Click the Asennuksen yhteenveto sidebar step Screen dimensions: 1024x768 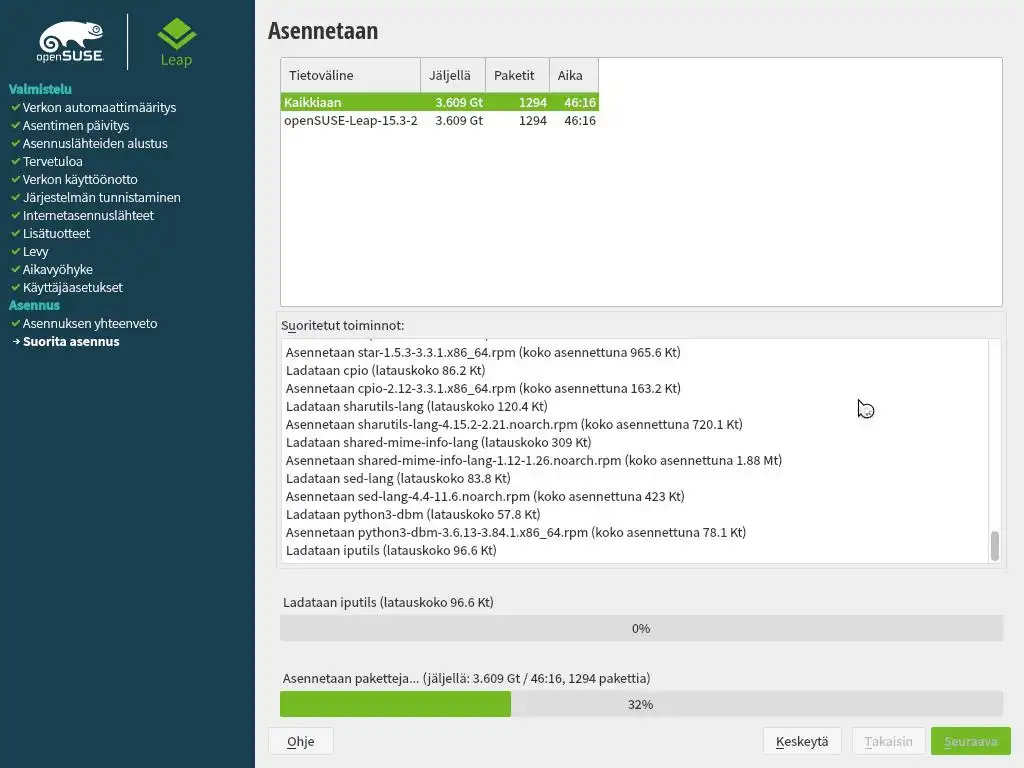click(90, 323)
